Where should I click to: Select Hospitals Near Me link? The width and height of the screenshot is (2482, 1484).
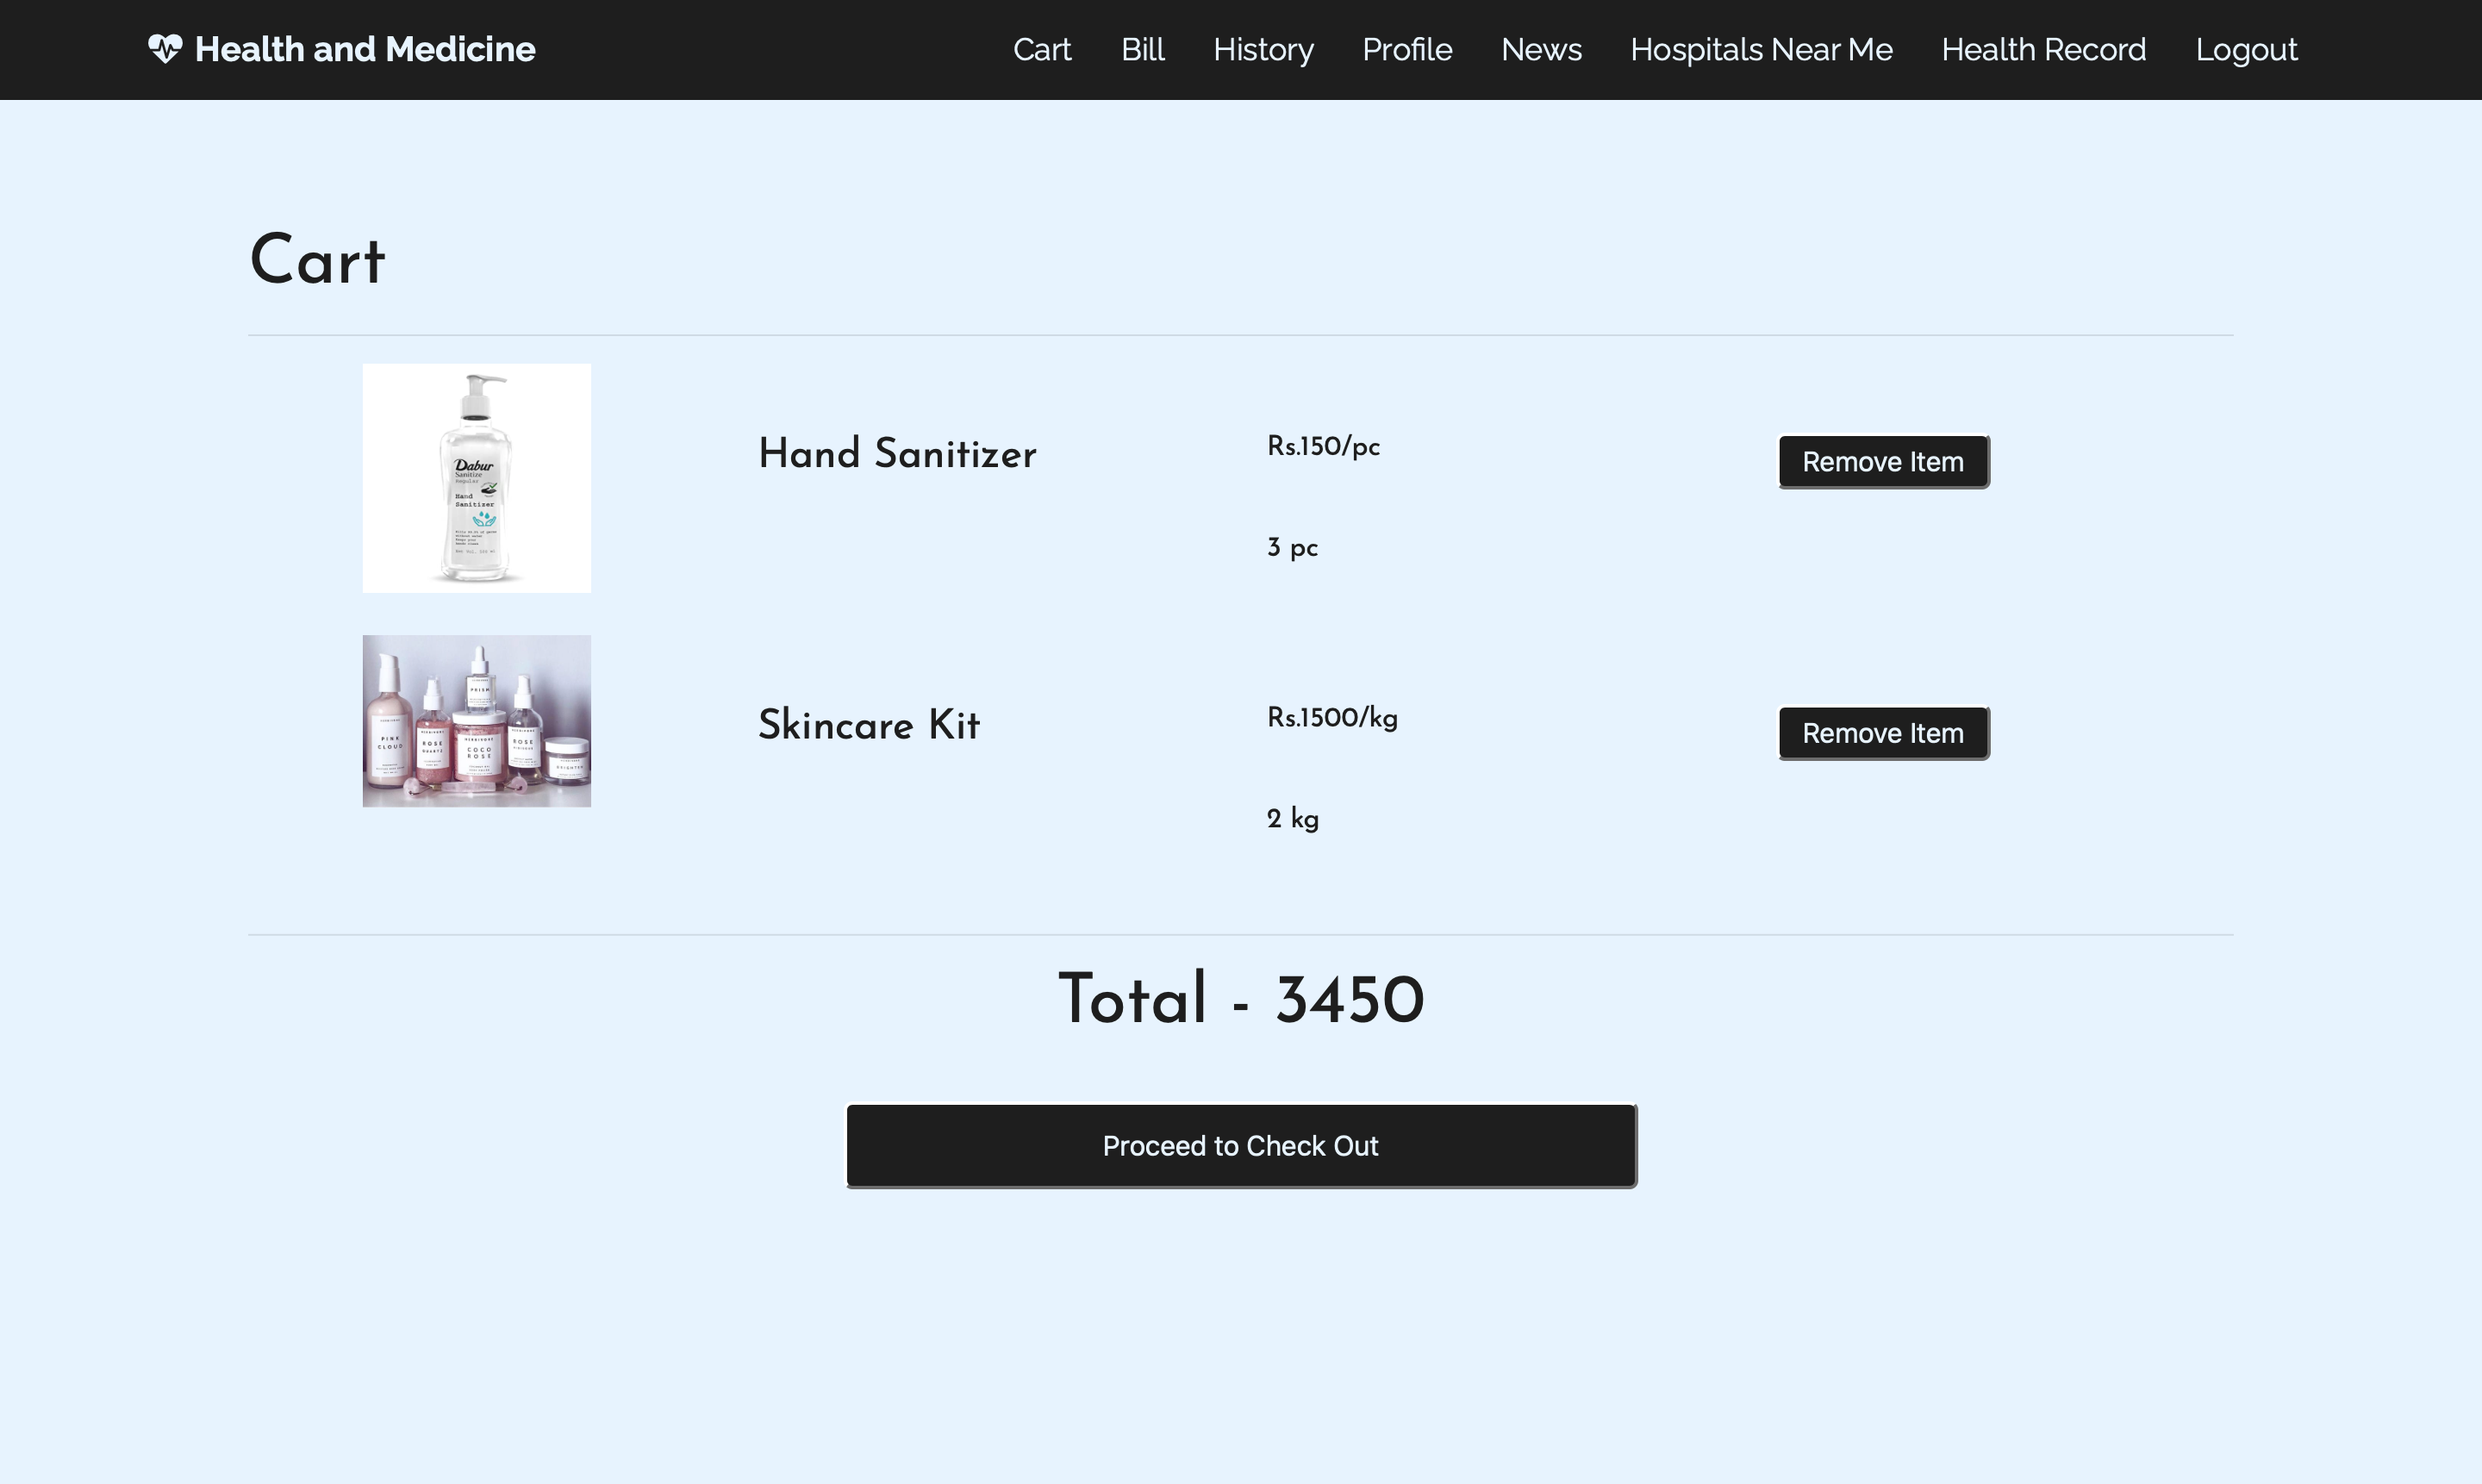coord(1760,49)
